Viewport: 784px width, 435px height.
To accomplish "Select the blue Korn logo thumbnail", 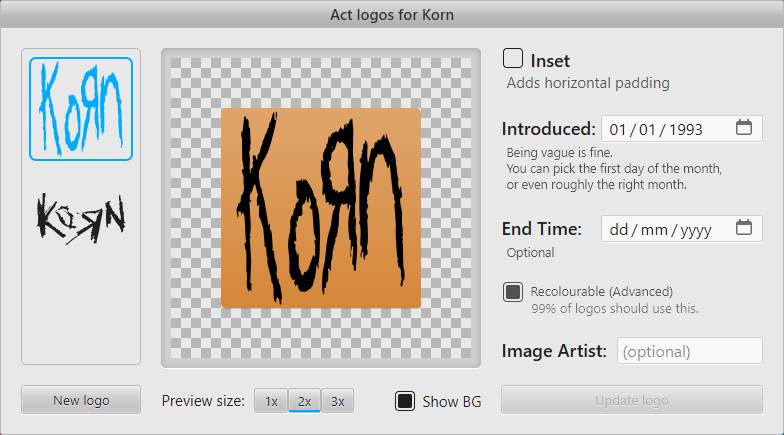I will coord(81,109).
